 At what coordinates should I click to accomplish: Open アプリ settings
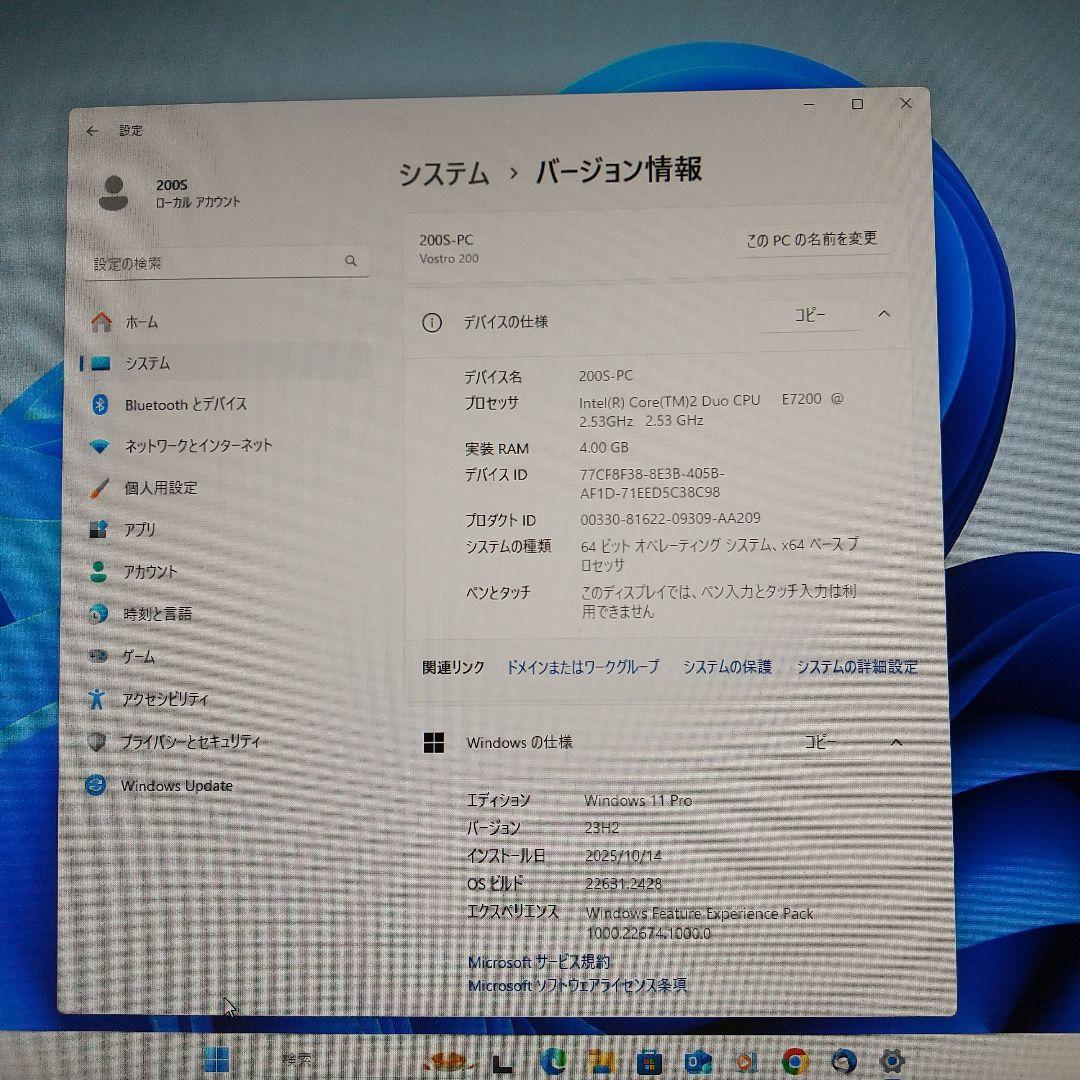pyautogui.click(x=140, y=530)
